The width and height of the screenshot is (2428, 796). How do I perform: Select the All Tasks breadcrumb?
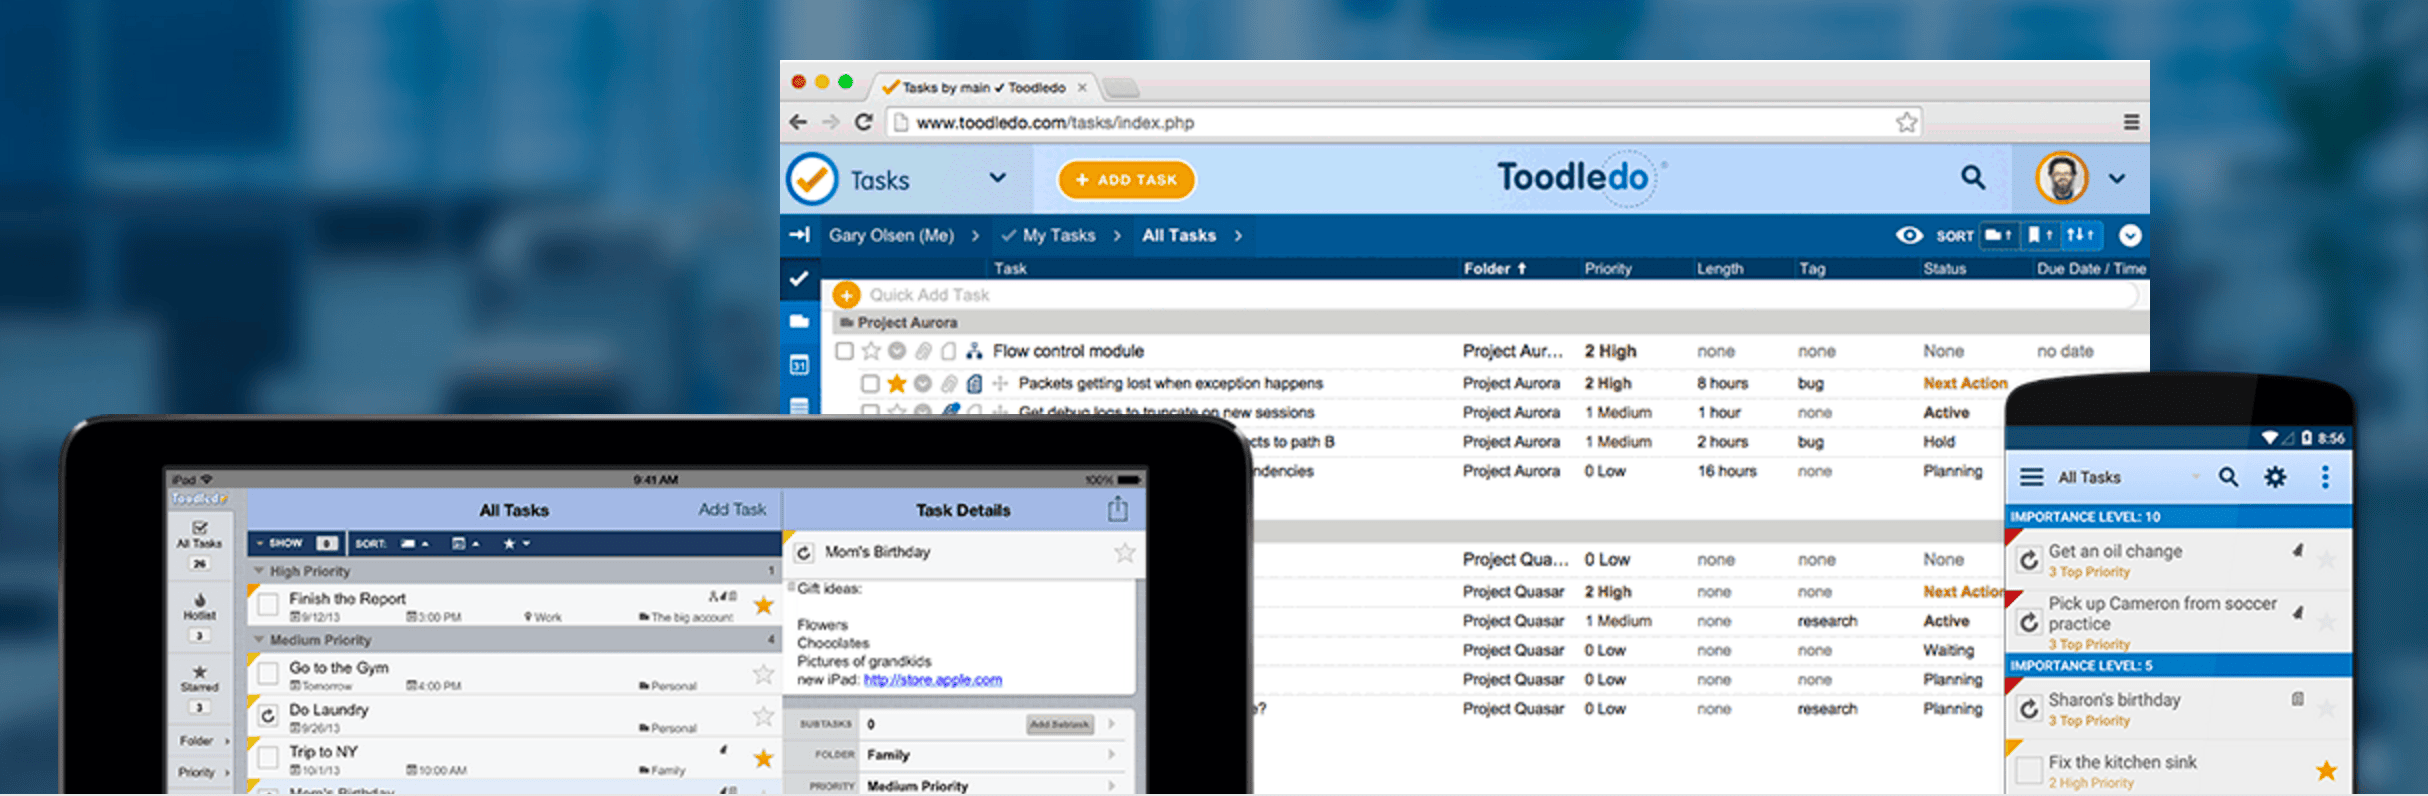point(1178,235)
